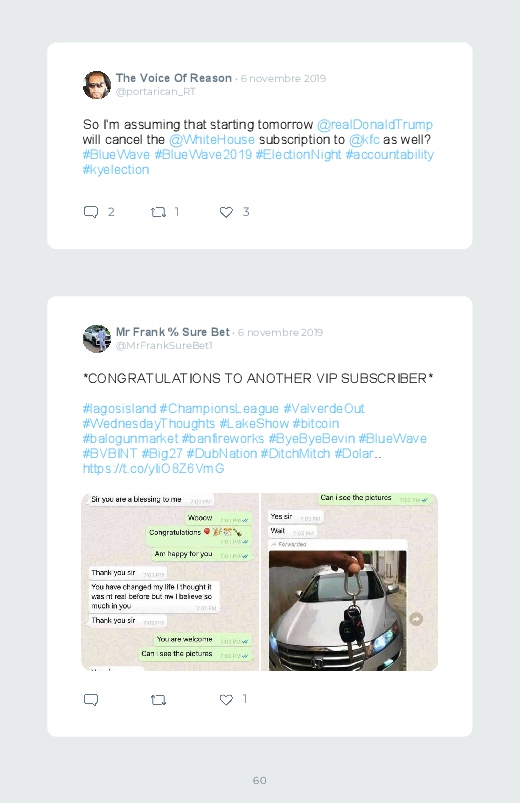This screenshot has height=803, width=520.
Task: Click reply icon on Mr Frank tweet
Action: coord(91,700)
